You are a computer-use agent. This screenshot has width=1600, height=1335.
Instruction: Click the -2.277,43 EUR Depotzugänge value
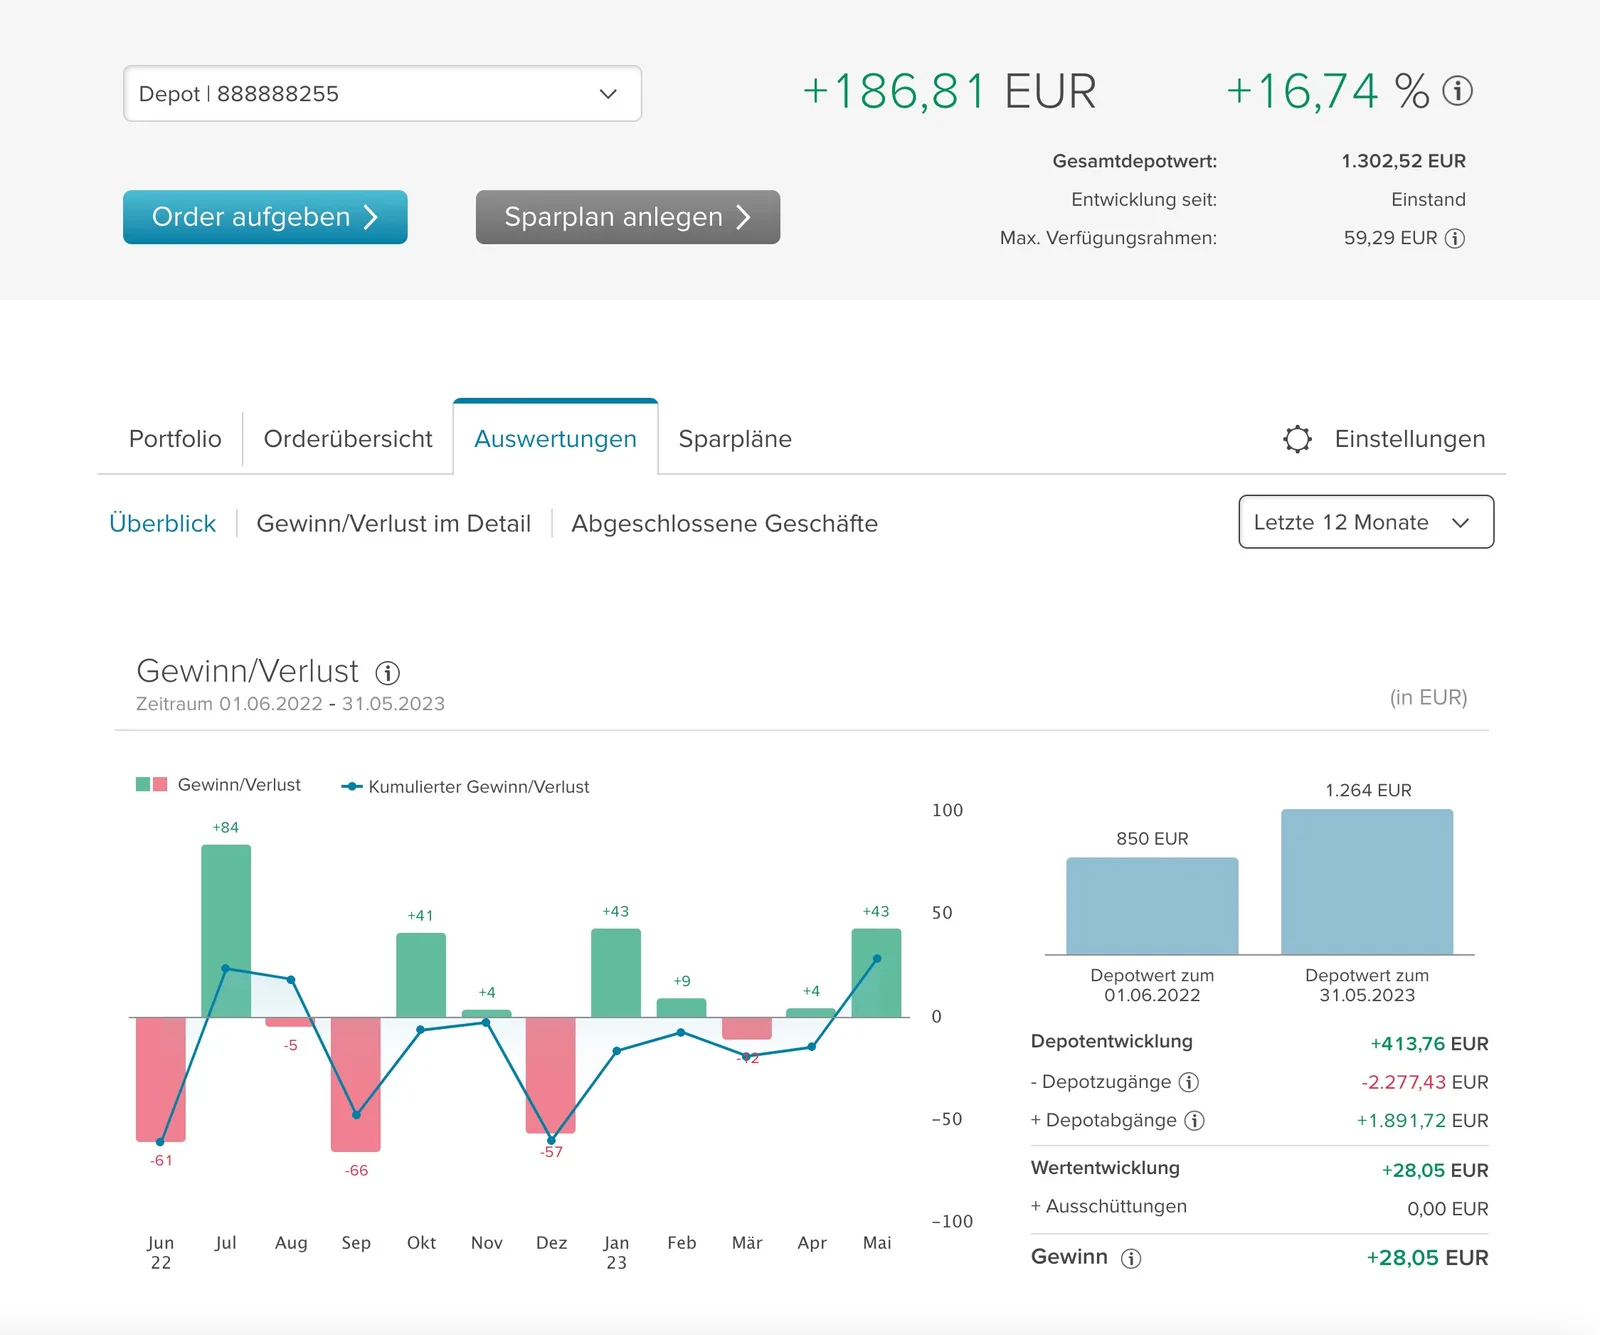pyautogui.click(x=1424, y=1082)
